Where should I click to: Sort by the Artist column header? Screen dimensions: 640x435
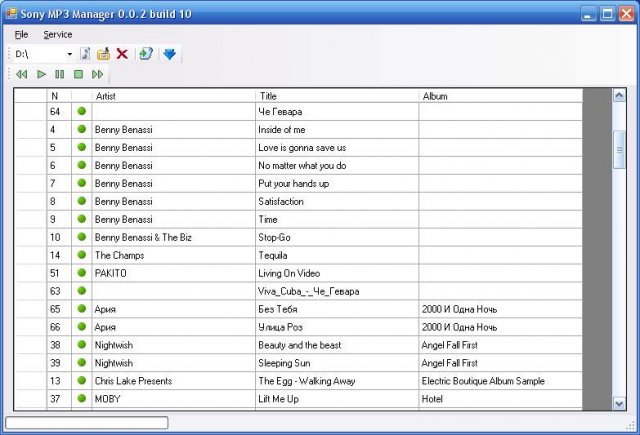coord(173,96)
